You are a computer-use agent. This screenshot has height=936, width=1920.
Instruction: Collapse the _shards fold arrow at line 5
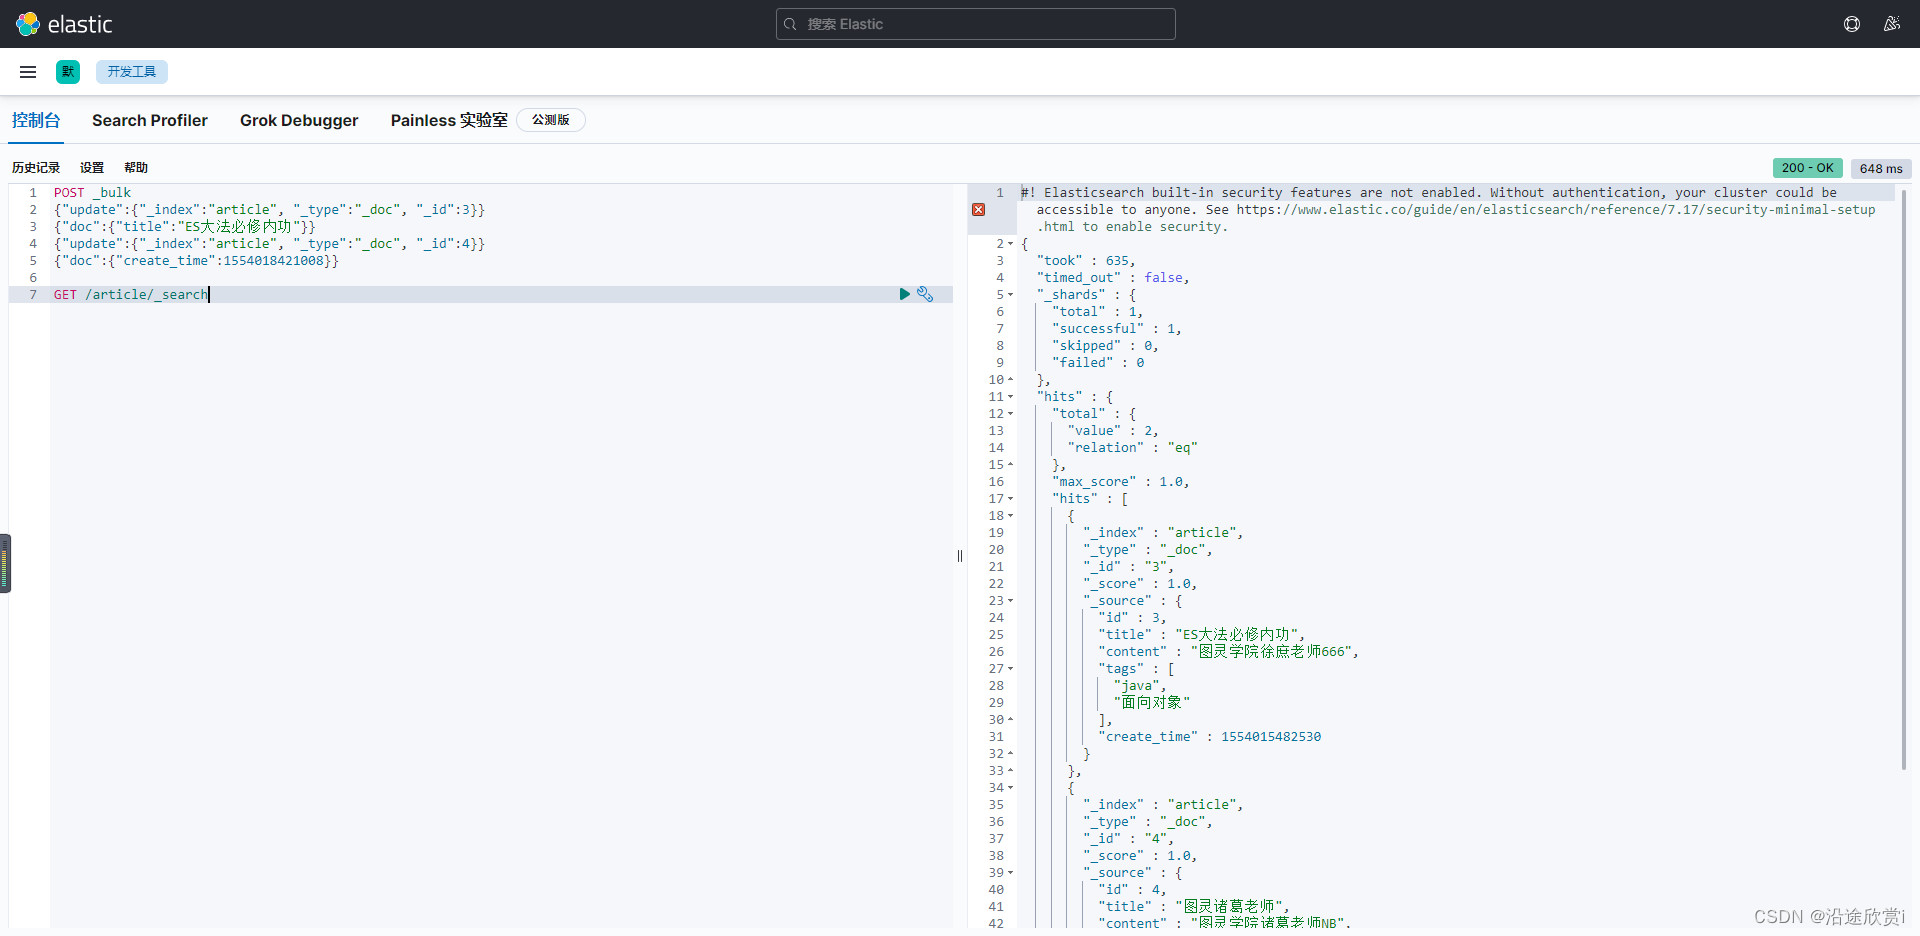pyautogui.click(x=1011, y=295)
